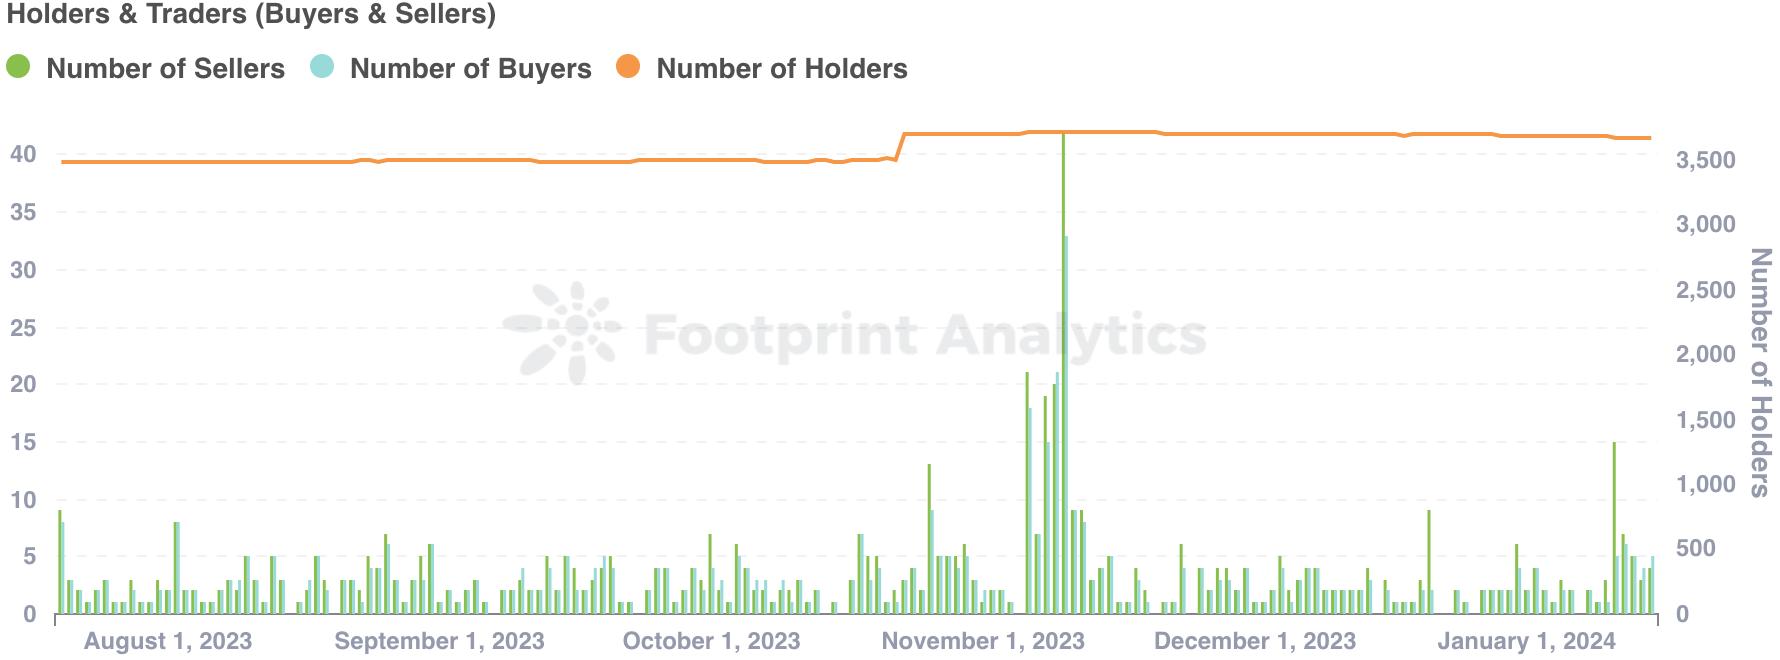
Task: Click the 3,500 label on right axis
Action: coord(1705,160)
